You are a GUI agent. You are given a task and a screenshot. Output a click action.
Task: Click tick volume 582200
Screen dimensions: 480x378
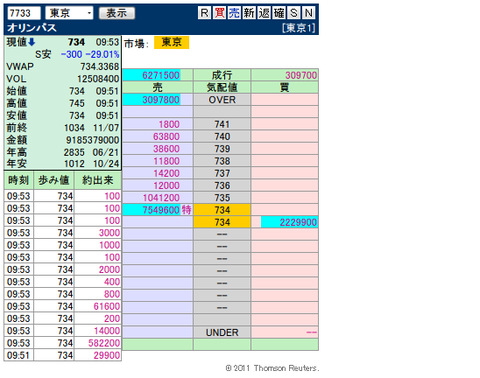(x=104, y=343)
